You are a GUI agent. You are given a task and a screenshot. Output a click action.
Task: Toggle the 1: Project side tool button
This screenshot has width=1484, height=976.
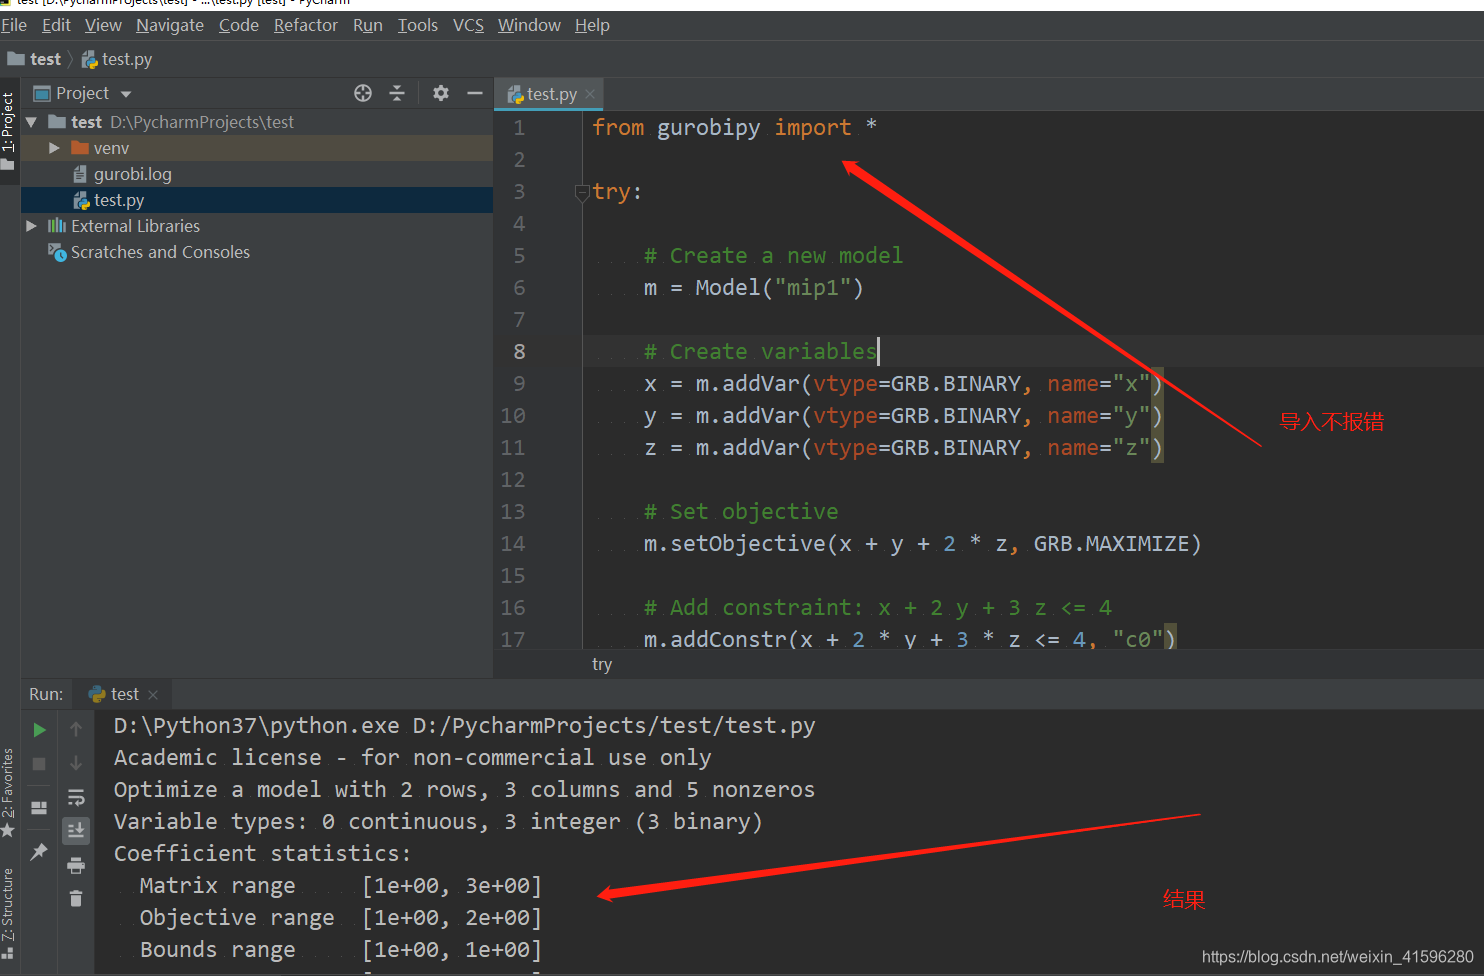(9, 130)
